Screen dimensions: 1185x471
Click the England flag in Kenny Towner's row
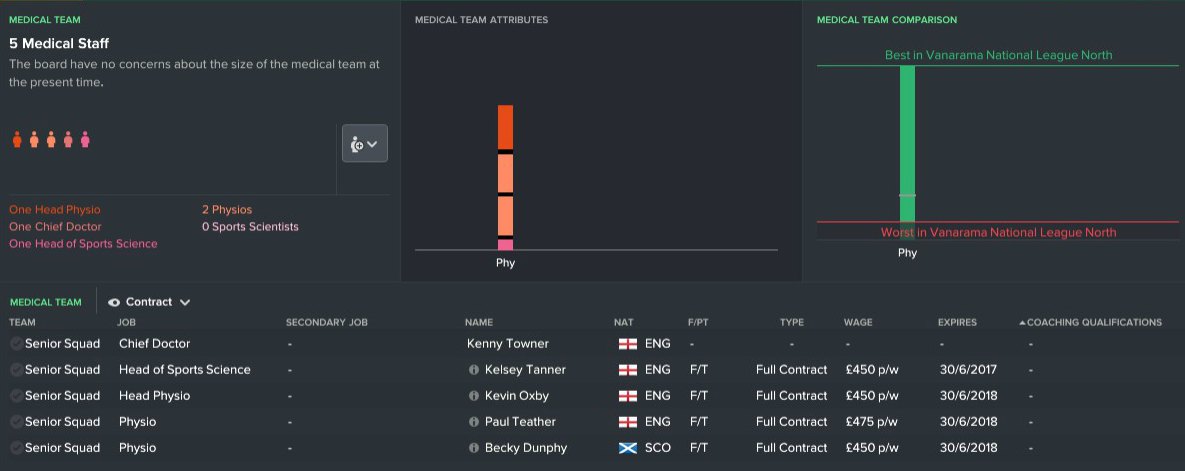pos(628,344)
